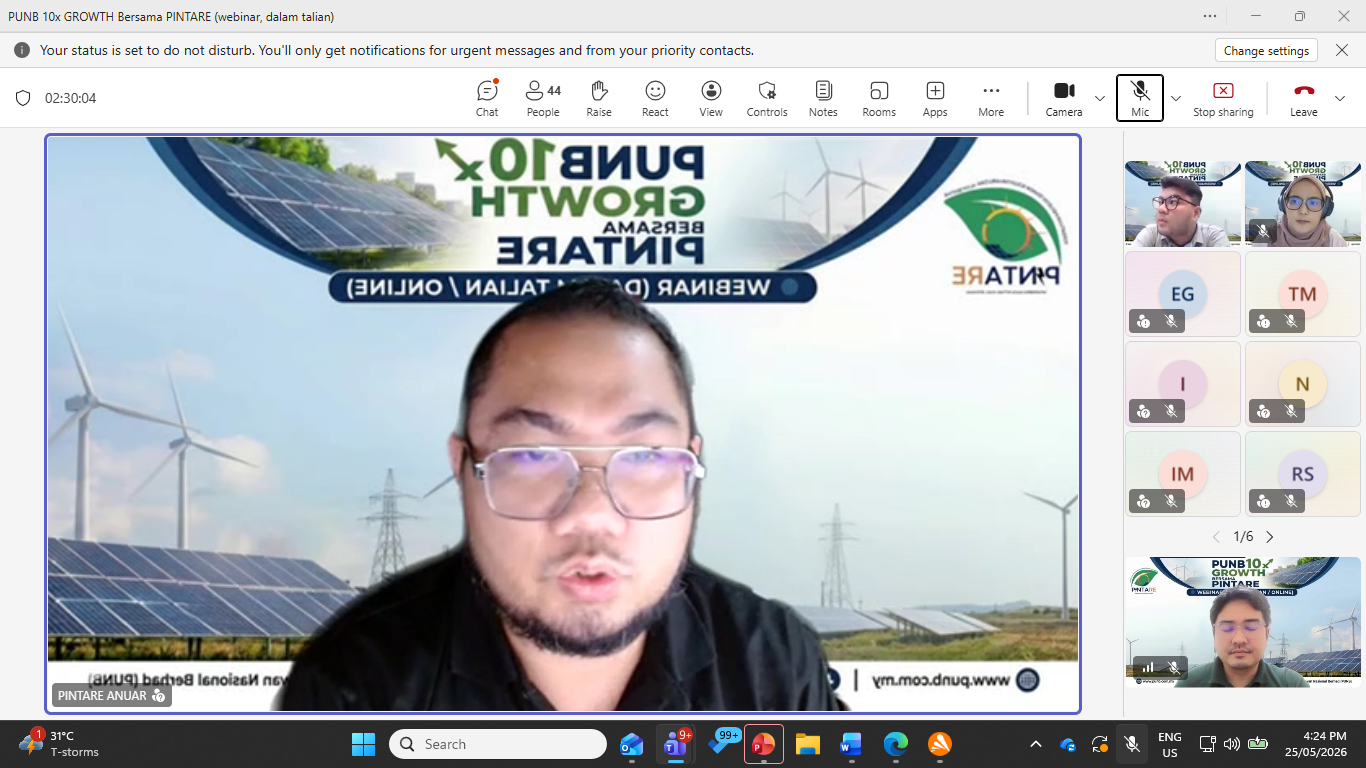Click the attendee status icon on TM tile
Screen dimensions: 1366x768
point(1263,321)
